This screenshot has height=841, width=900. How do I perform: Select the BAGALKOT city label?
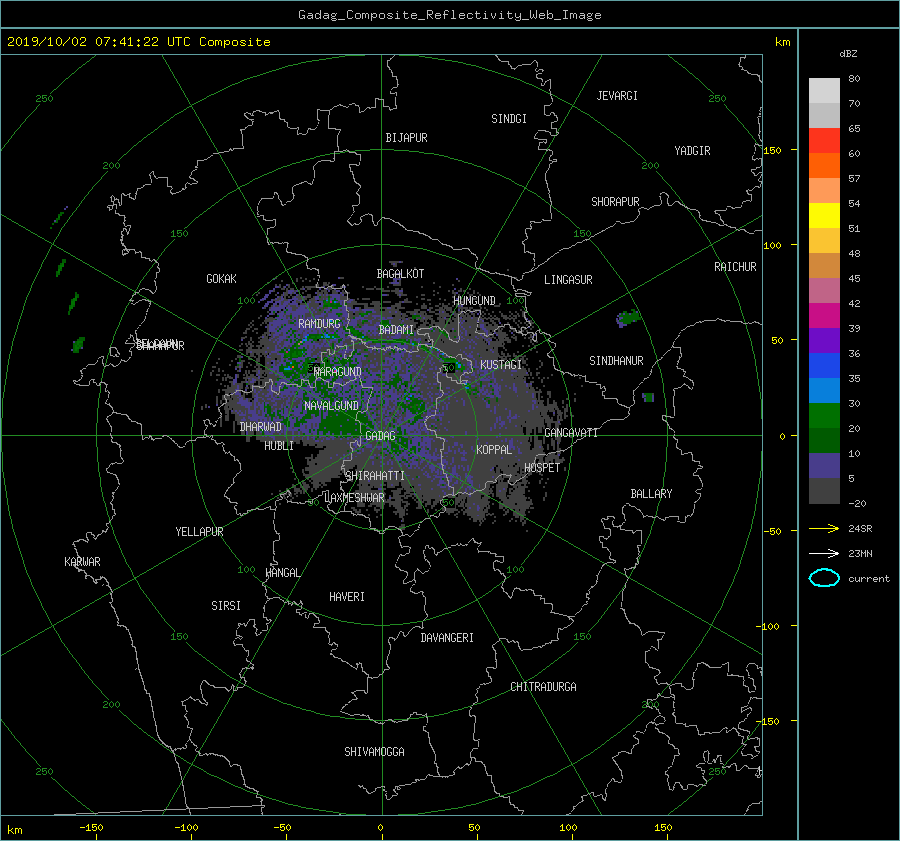click(x=400, y=274)
